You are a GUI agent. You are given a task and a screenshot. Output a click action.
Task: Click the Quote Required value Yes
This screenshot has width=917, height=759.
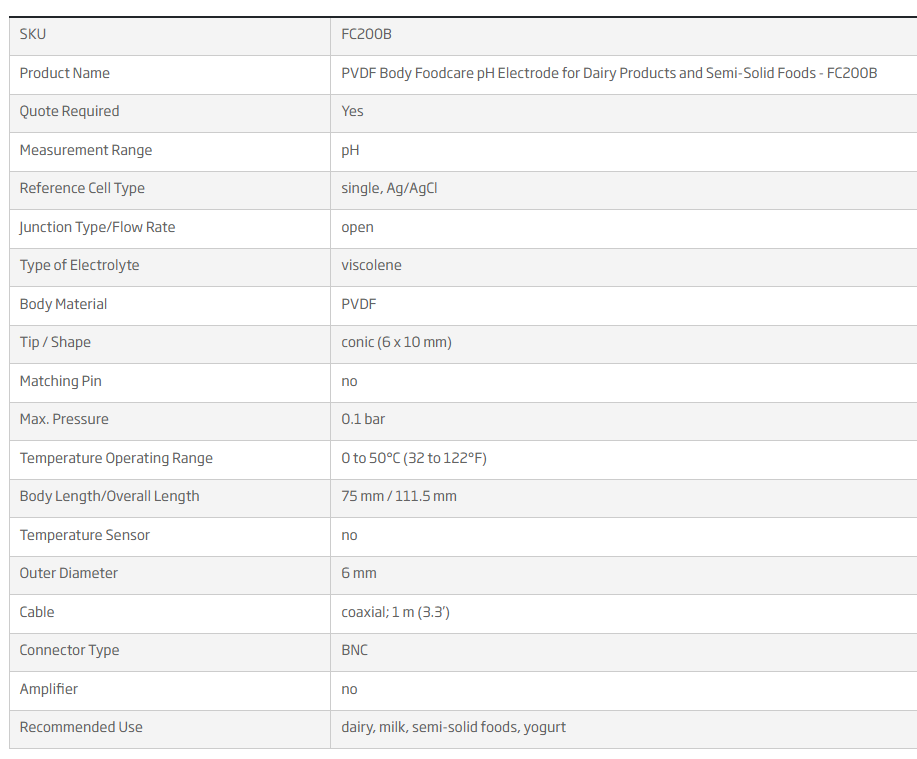(x=352, y=111)
